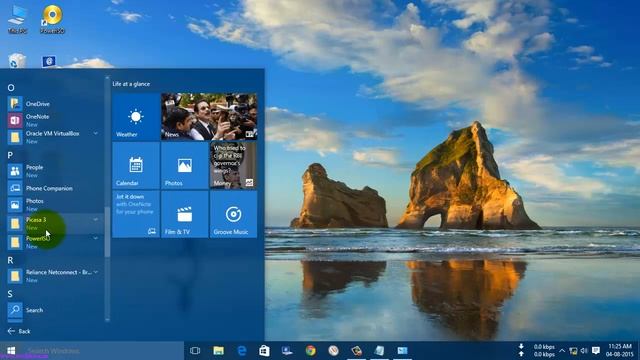Expand the Oracle VM VirtualBox chevron

[96, 133]
